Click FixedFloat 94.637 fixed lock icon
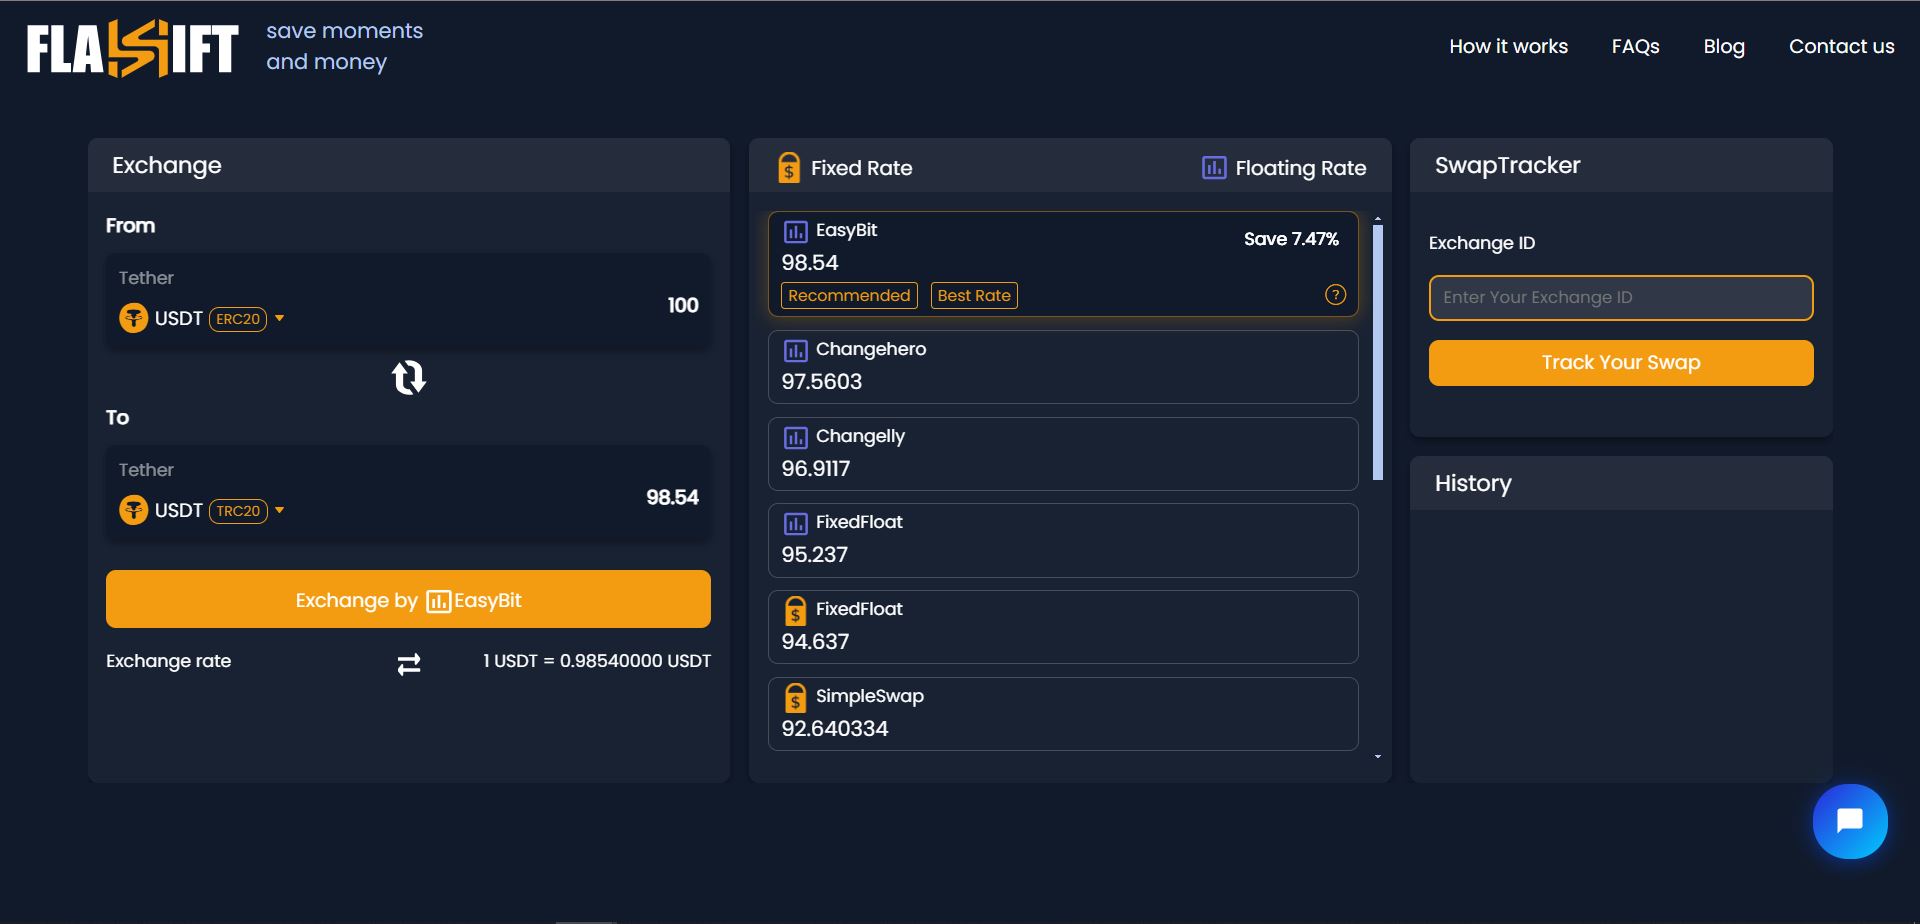1920x924 pixels. [795, 611]
